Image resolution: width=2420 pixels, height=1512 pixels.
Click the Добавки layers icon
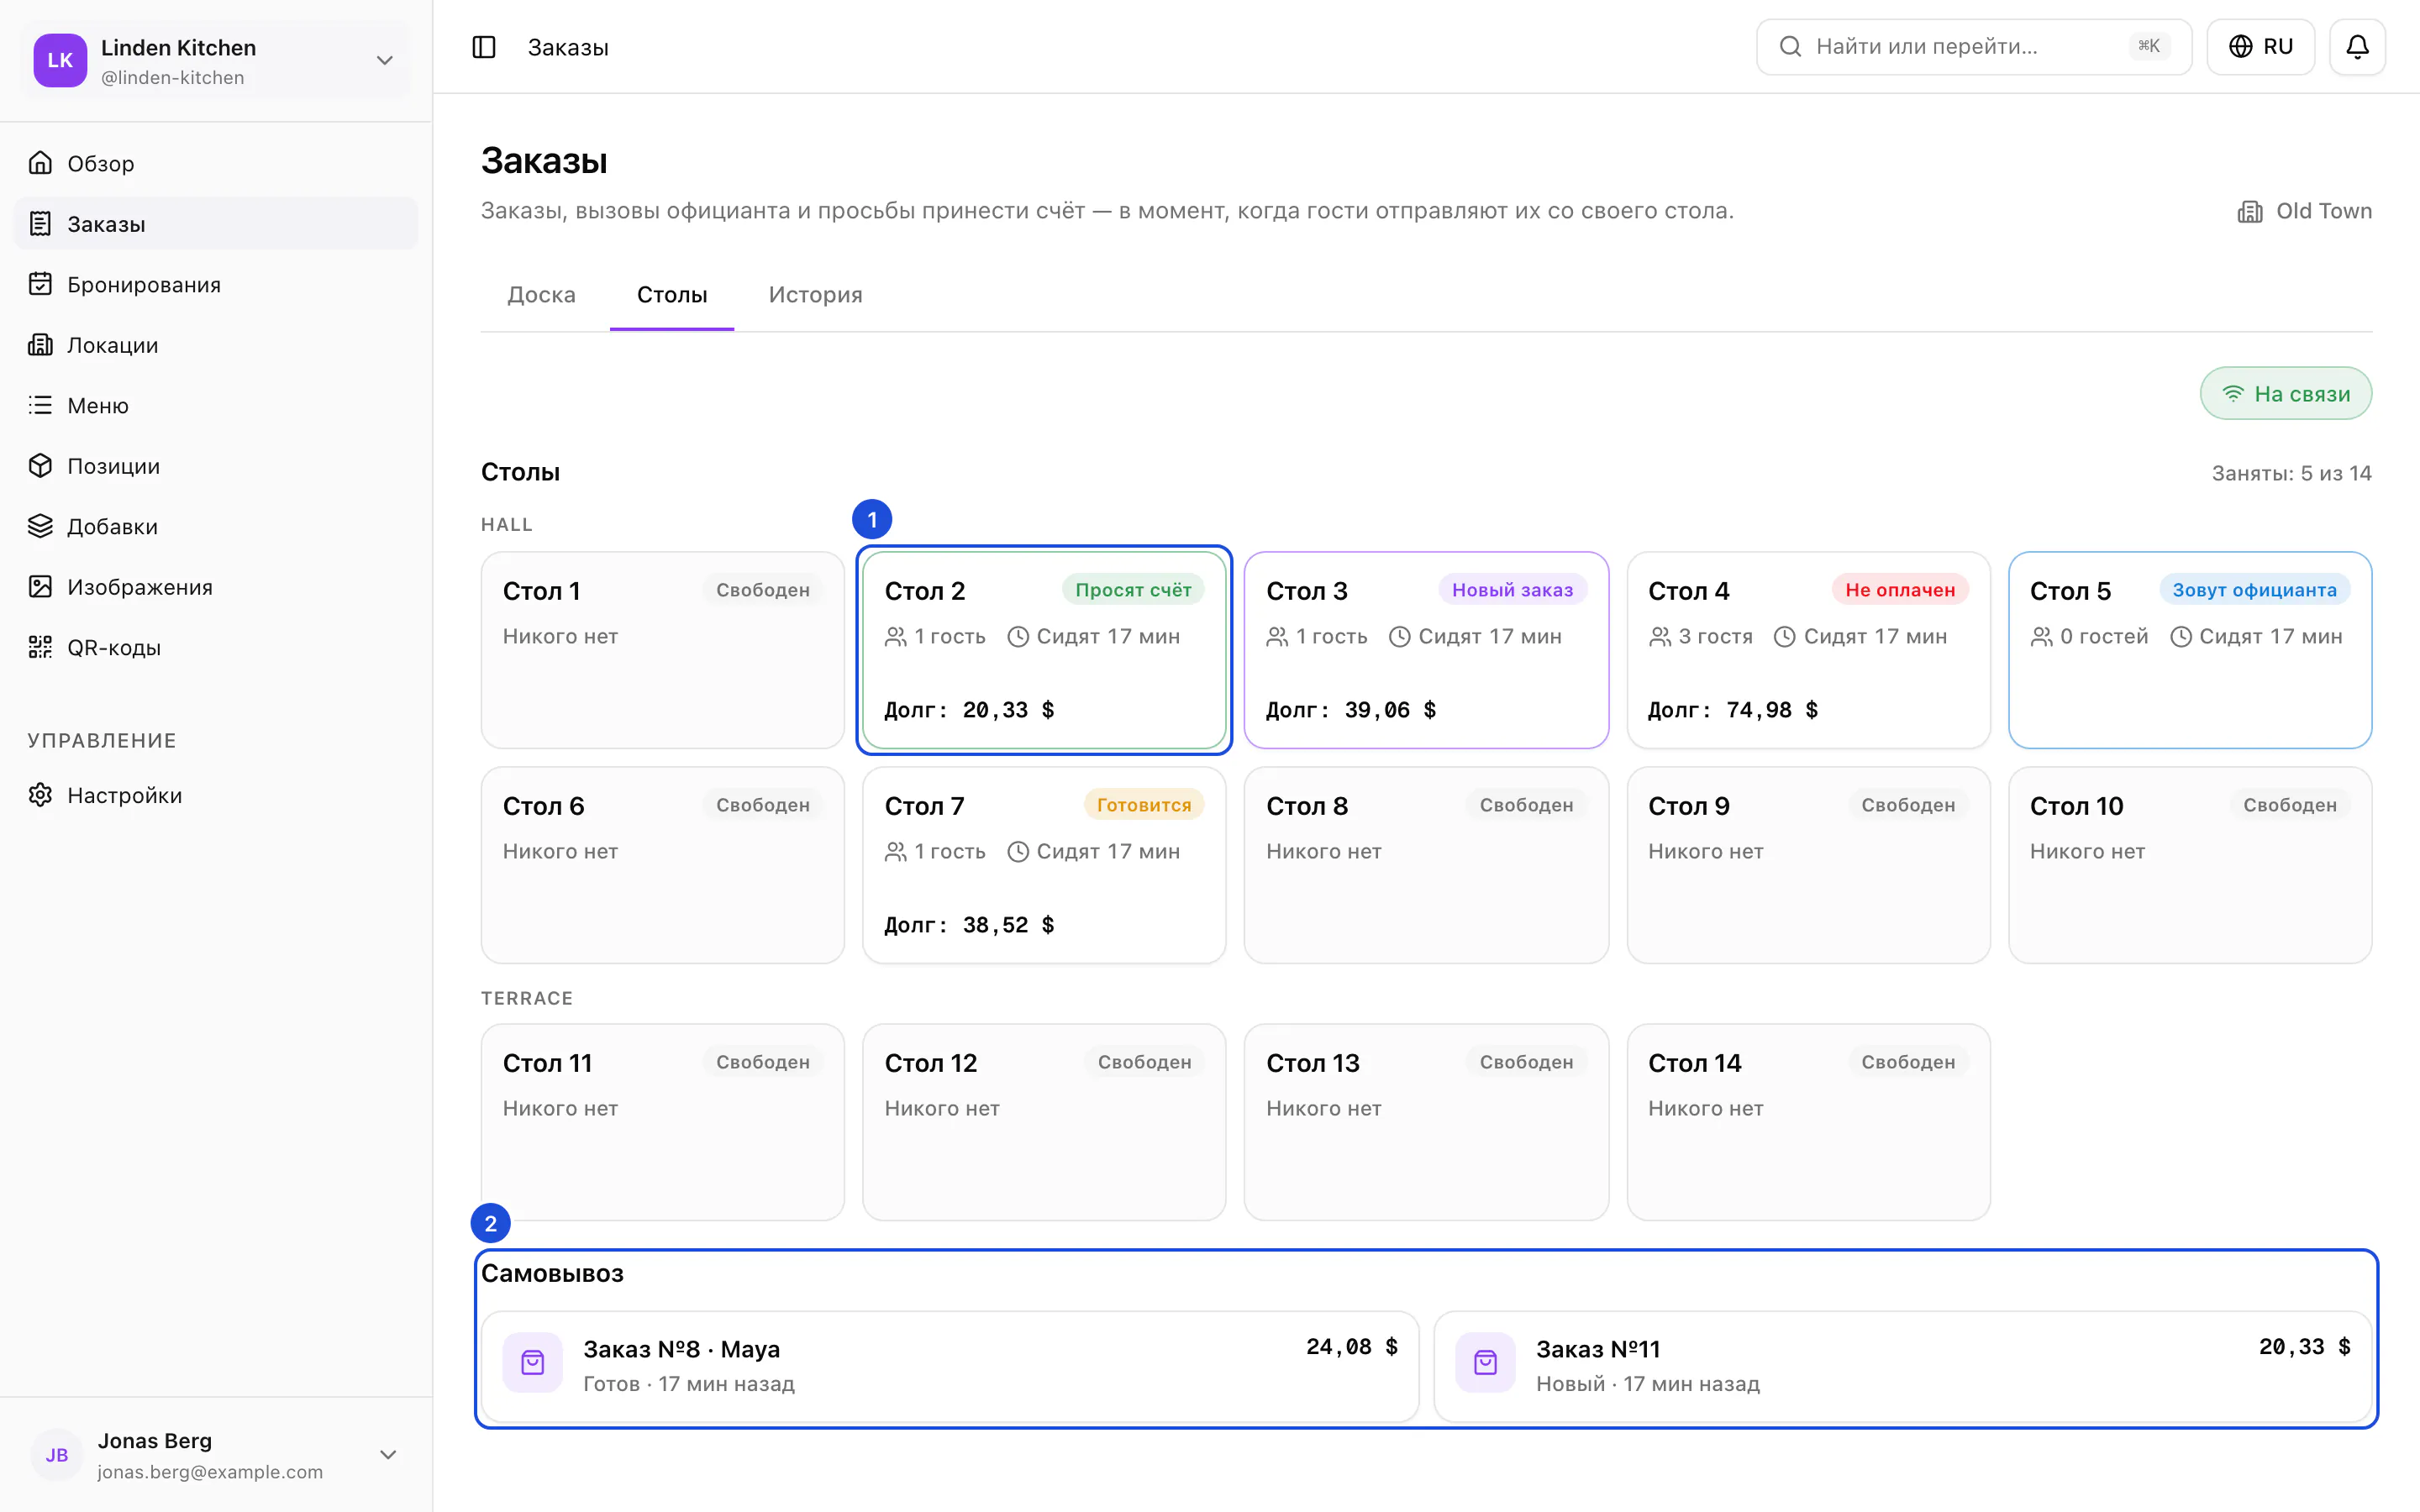(x=40, y=526)
